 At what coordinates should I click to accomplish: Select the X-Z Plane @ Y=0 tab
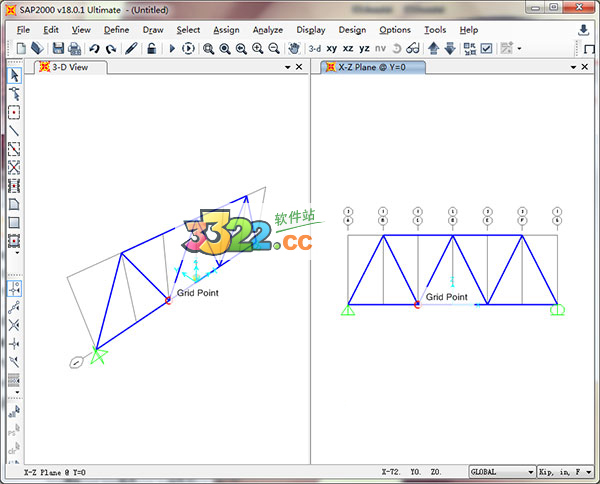click(376, 67)
